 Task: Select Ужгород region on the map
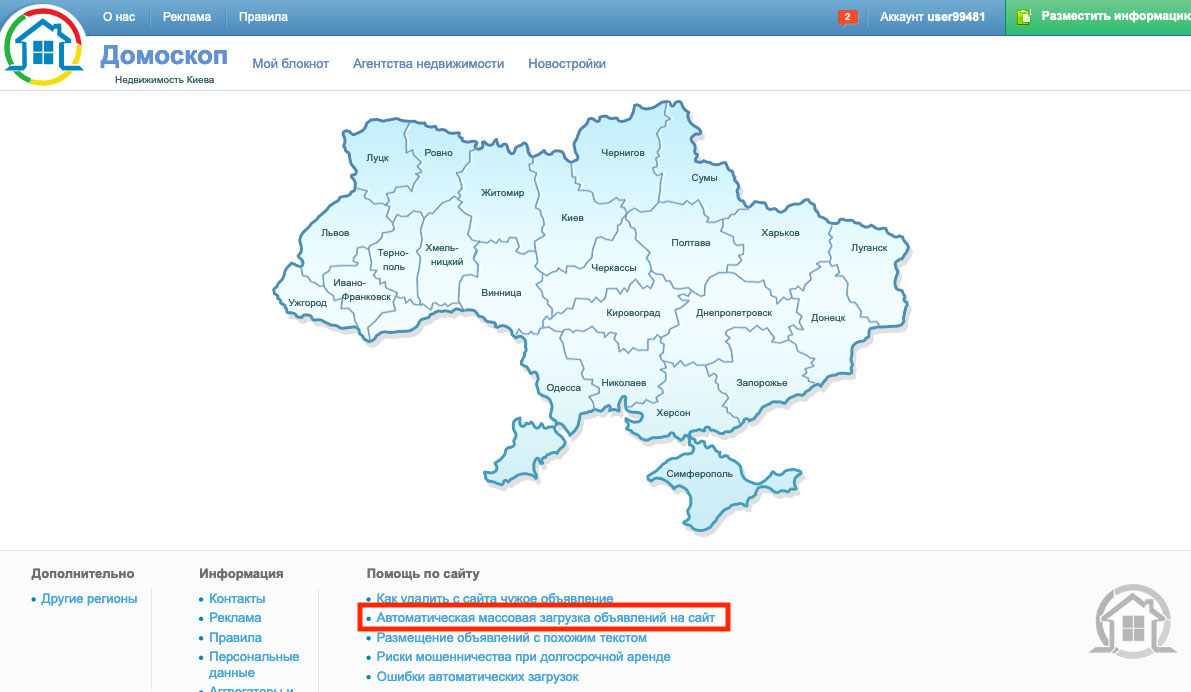coord(307,303)
